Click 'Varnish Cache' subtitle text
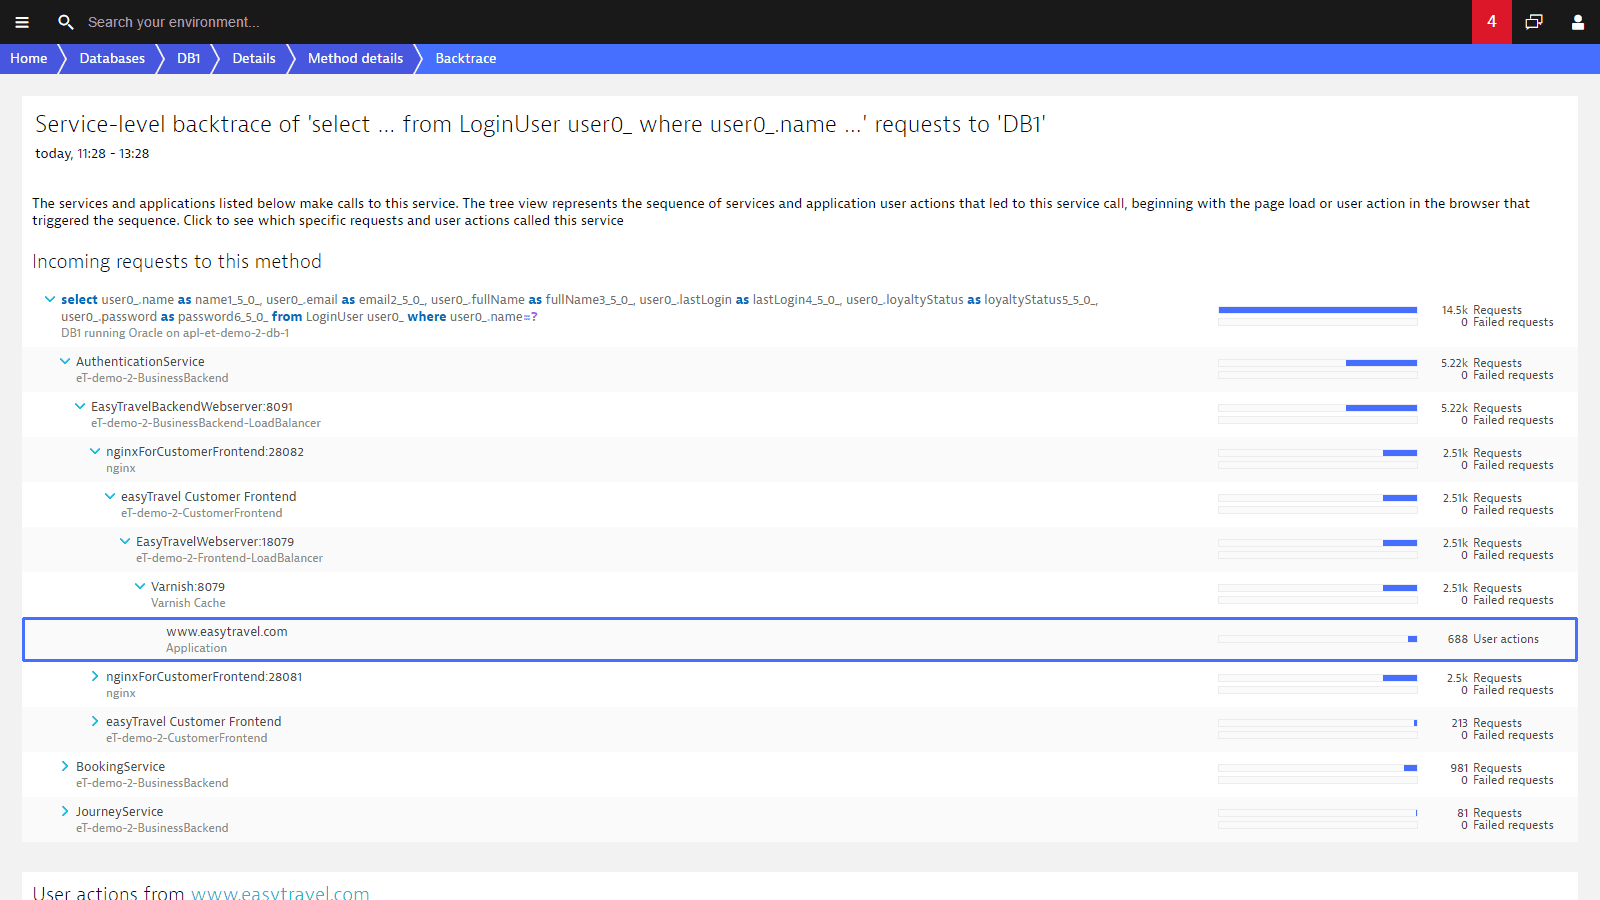The image size is (1600, 900). pos(188,604)
